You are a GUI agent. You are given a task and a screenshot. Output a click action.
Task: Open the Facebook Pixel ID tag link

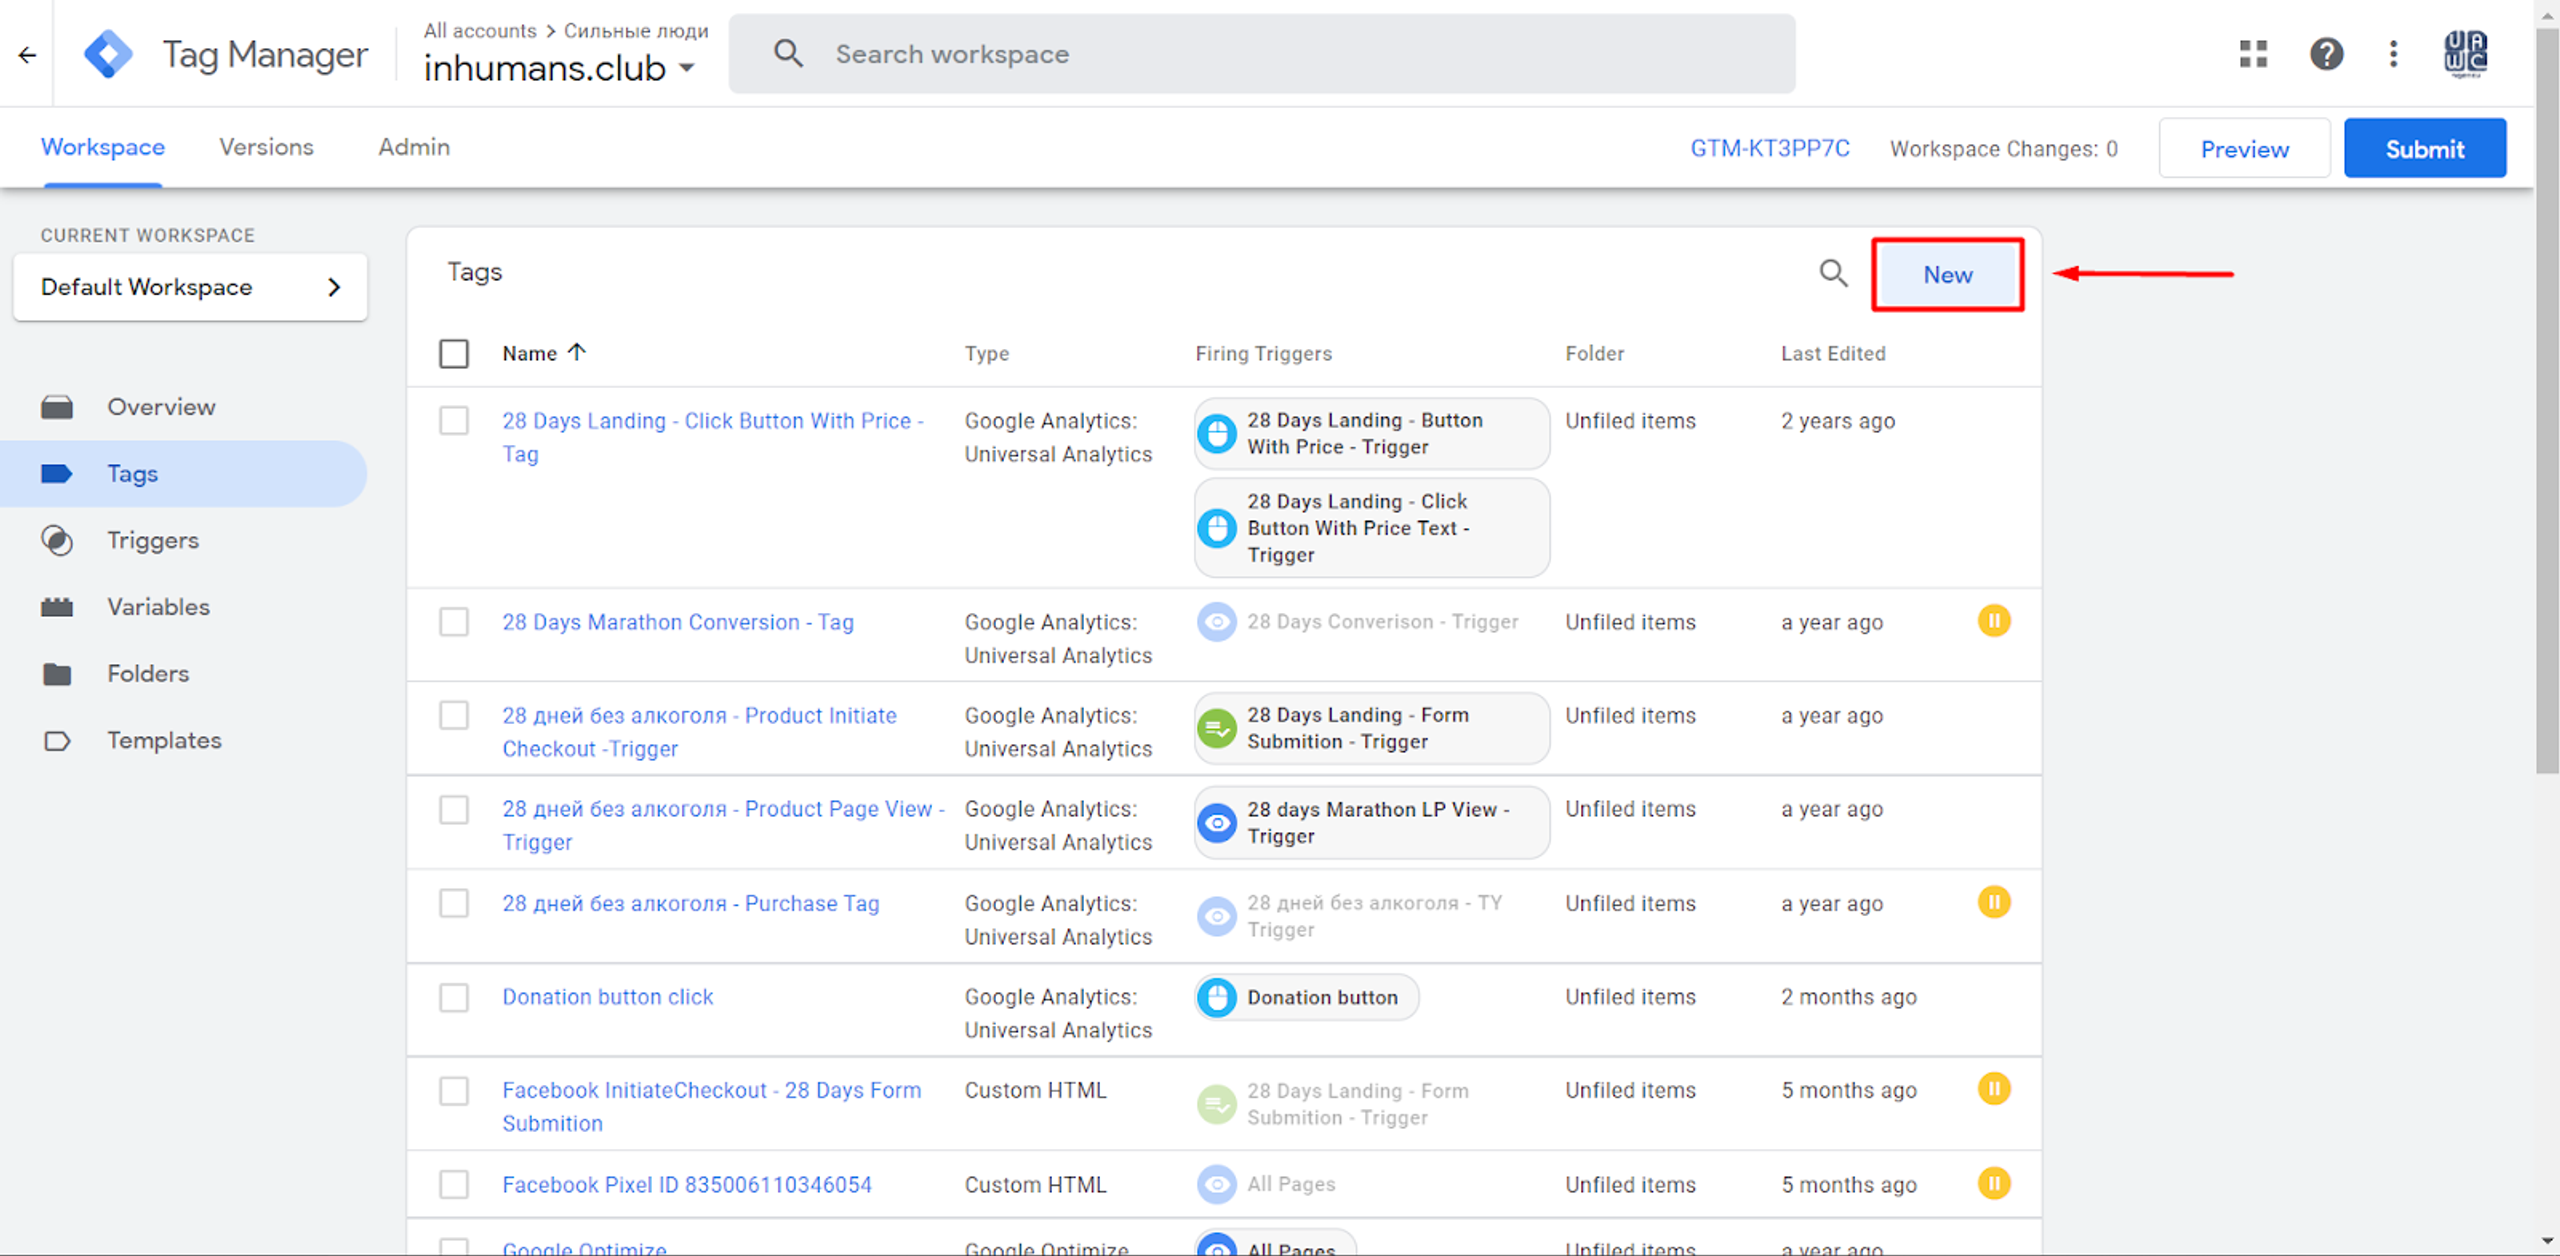click(x=687, y=1184)
